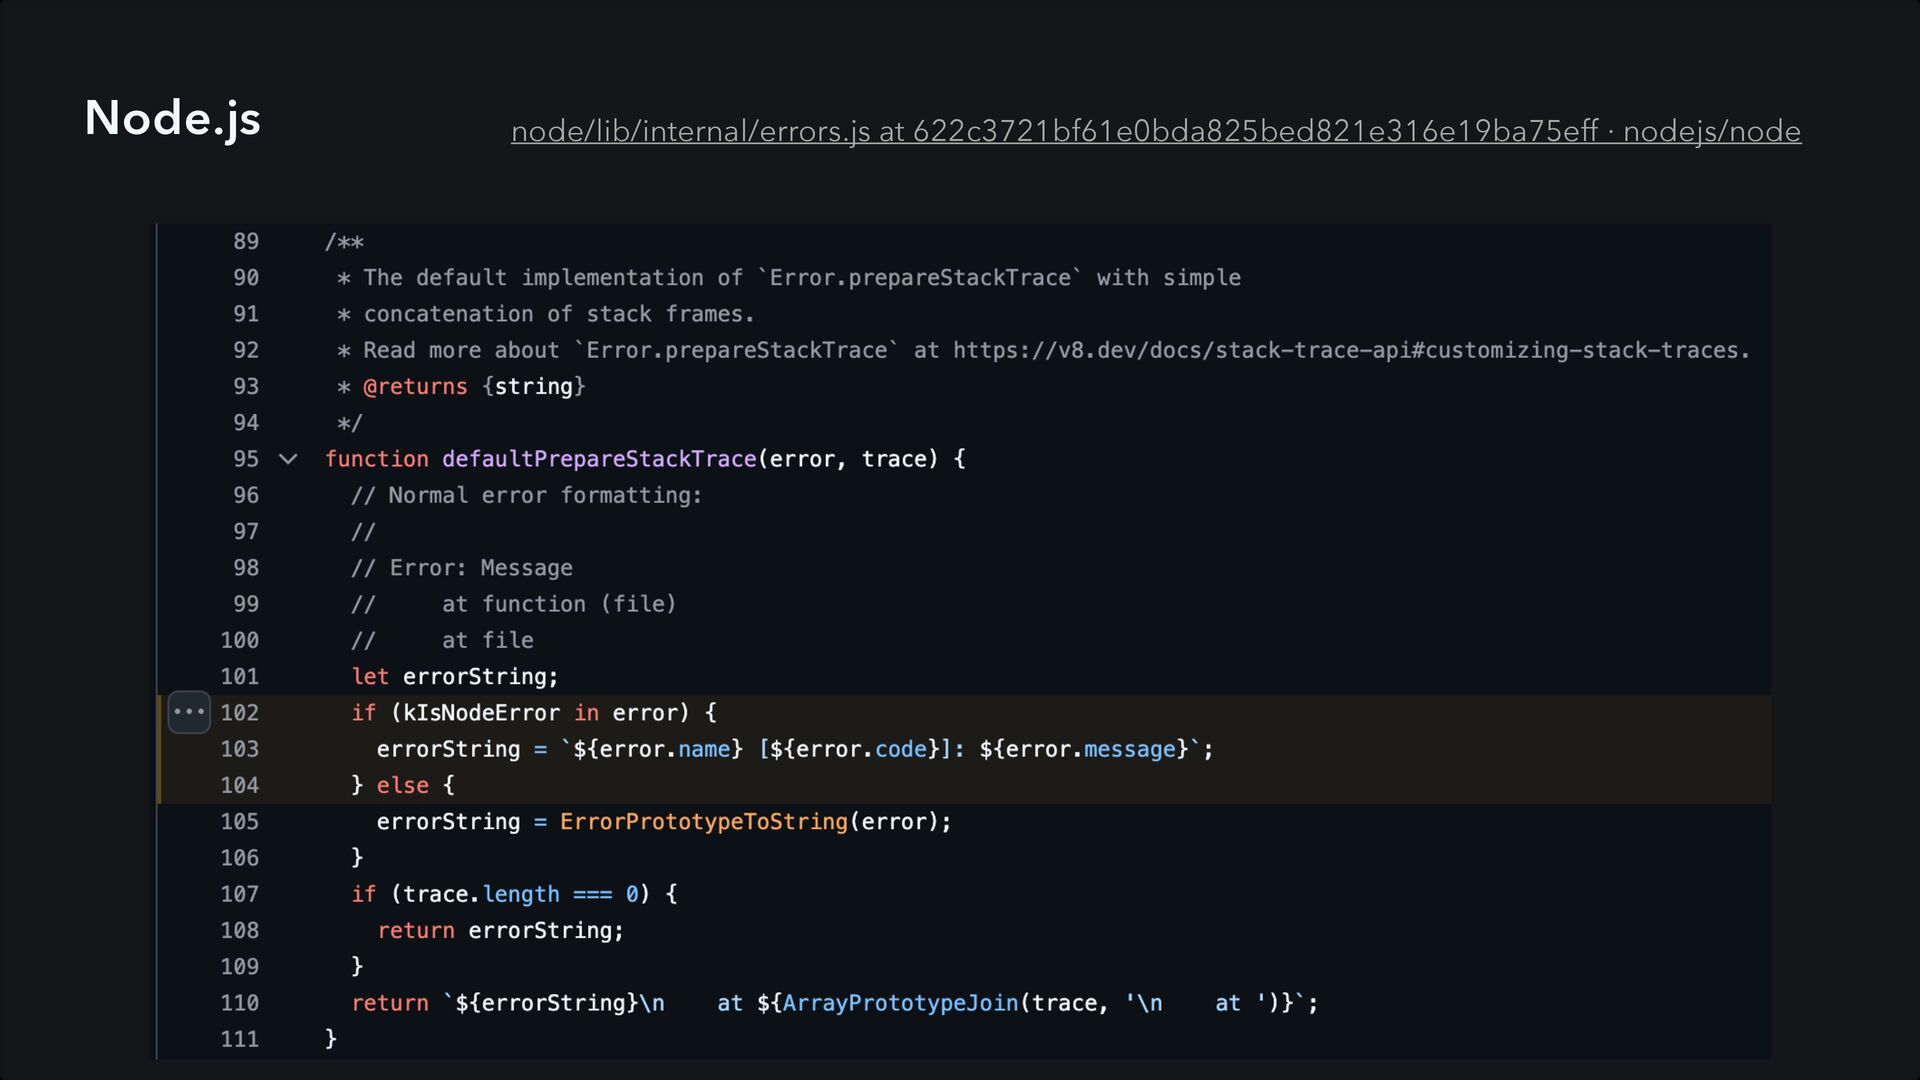1920x1080 pixels.
Task: Click line number 105
Action: (240, 822)
